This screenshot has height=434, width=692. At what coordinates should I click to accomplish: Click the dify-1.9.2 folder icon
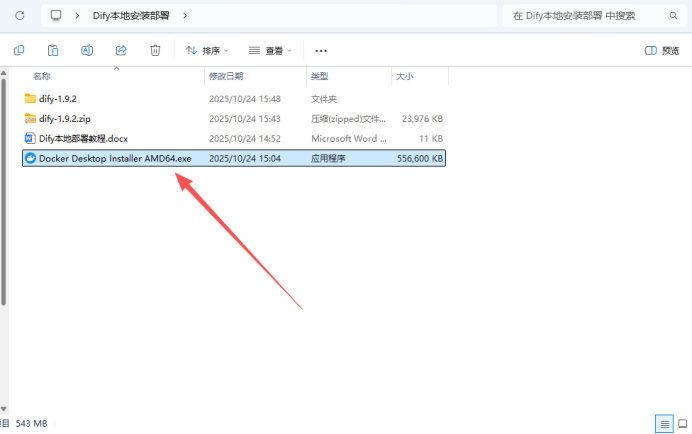coord(30,98)
